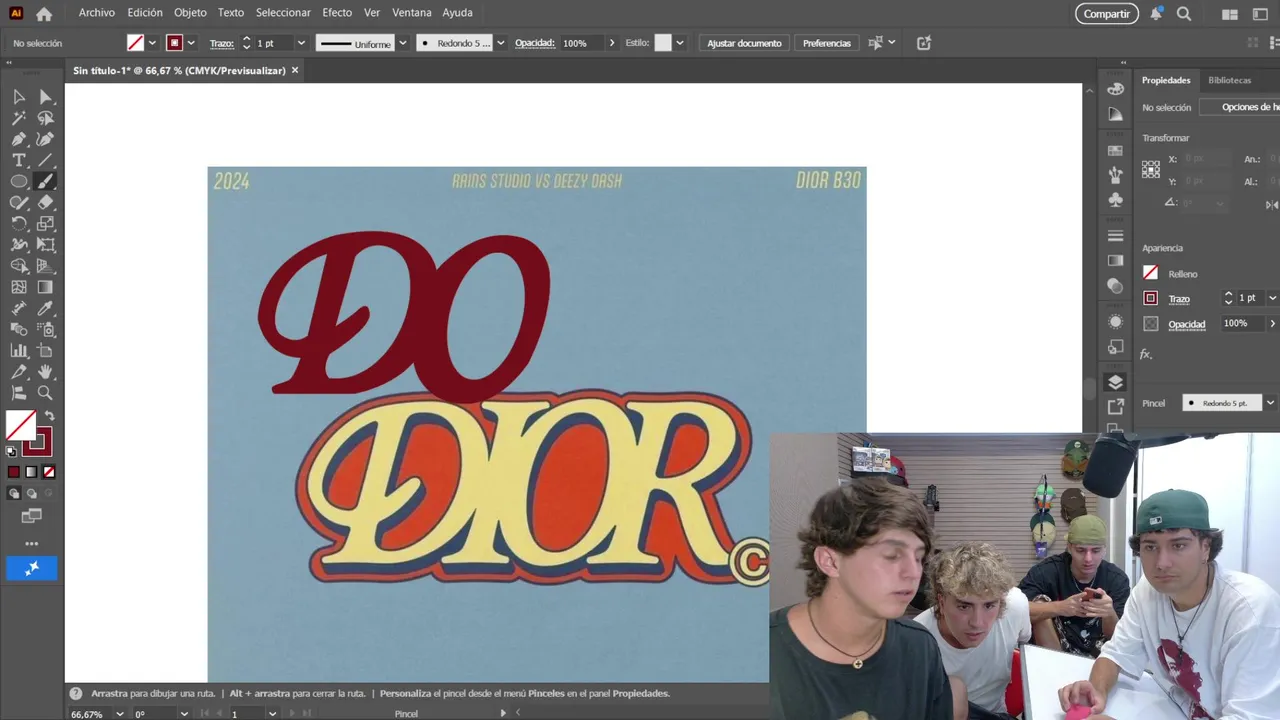Select the Gradient tool
Screen dimensions: 1280x720
pos(45,287)
